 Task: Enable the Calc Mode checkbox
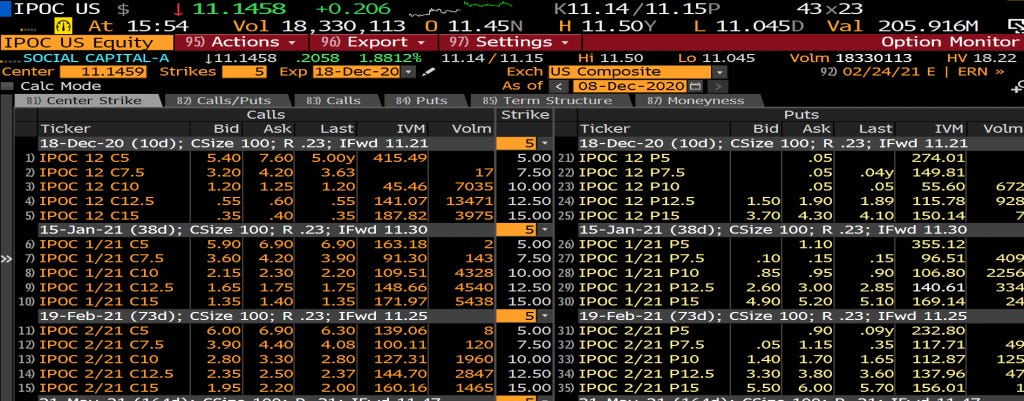[7, 86]
